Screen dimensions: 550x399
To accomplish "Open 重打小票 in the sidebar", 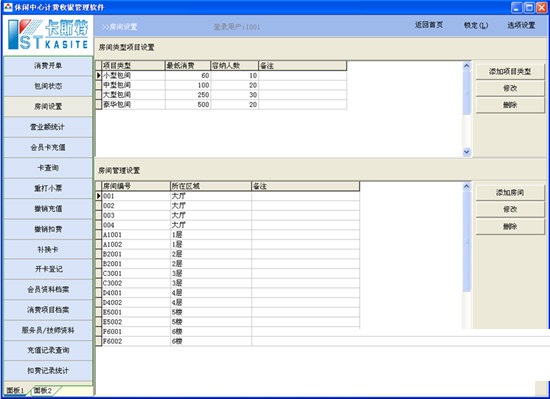I will (x=48, y=188).
